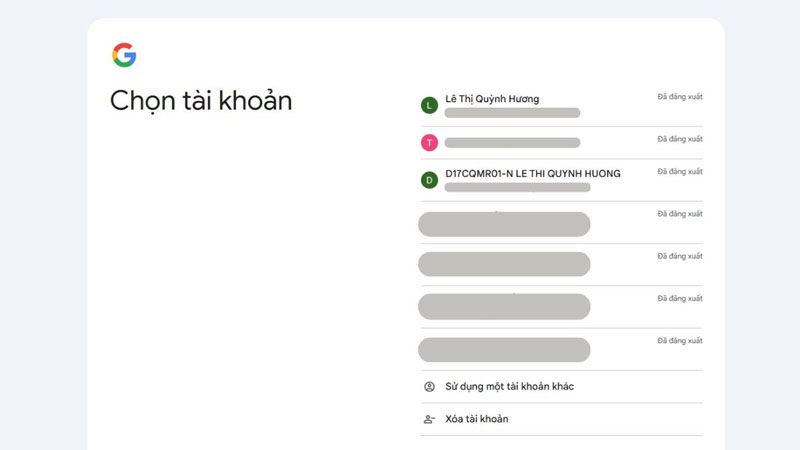The width and height of the screenshot is (800, 450).
Task: Select the blurred account just above "Sử dụng một tài khoản khác"
Action: pos(504,350)
